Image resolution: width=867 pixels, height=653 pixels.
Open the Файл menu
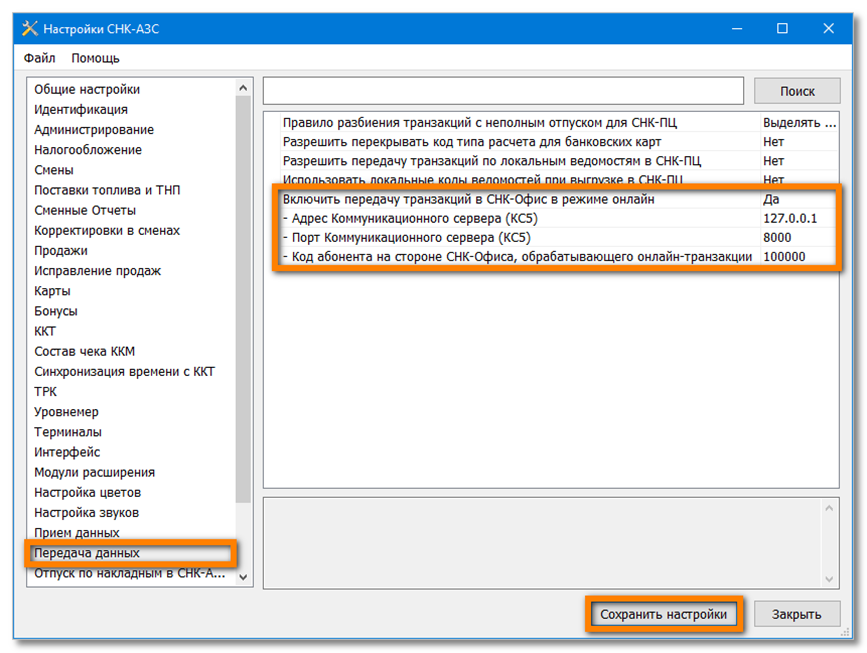point(40,58)
